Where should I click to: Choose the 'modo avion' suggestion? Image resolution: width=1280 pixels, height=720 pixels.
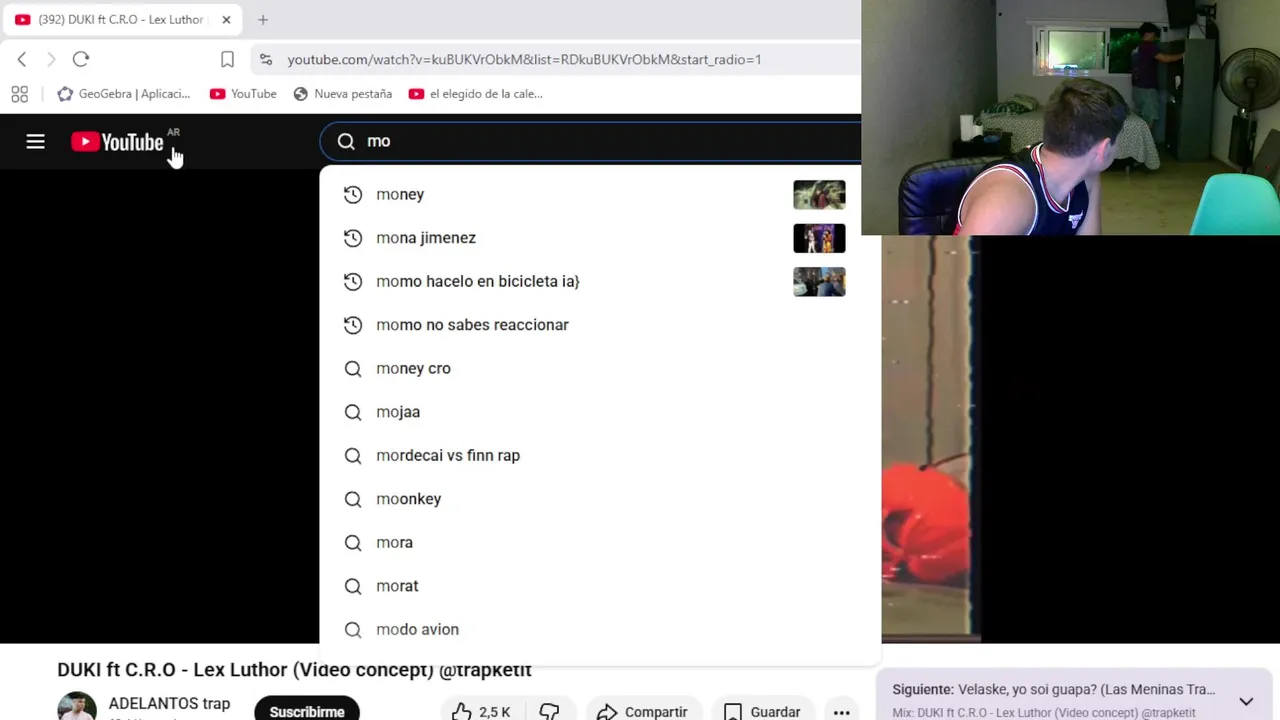coord(600,629)
